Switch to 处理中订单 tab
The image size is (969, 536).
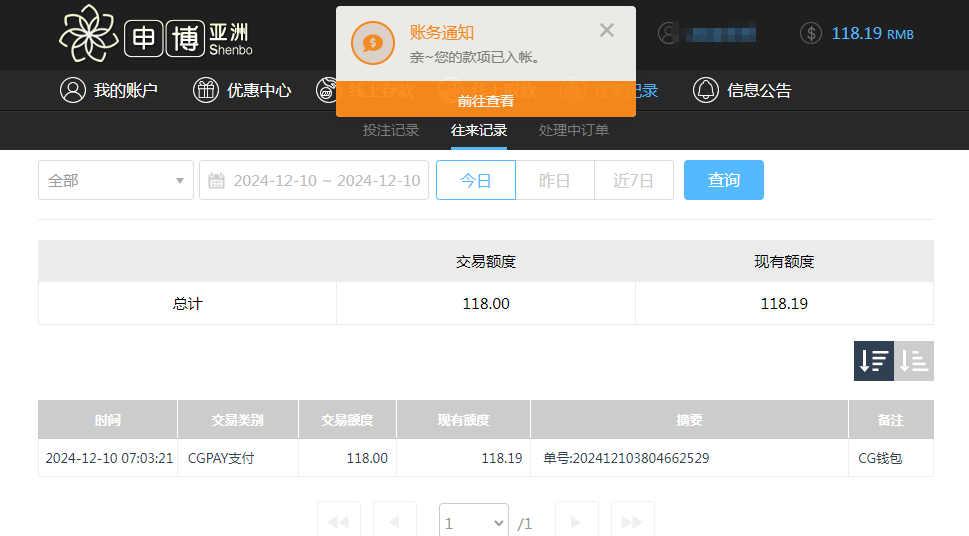(x=574, y=130)
